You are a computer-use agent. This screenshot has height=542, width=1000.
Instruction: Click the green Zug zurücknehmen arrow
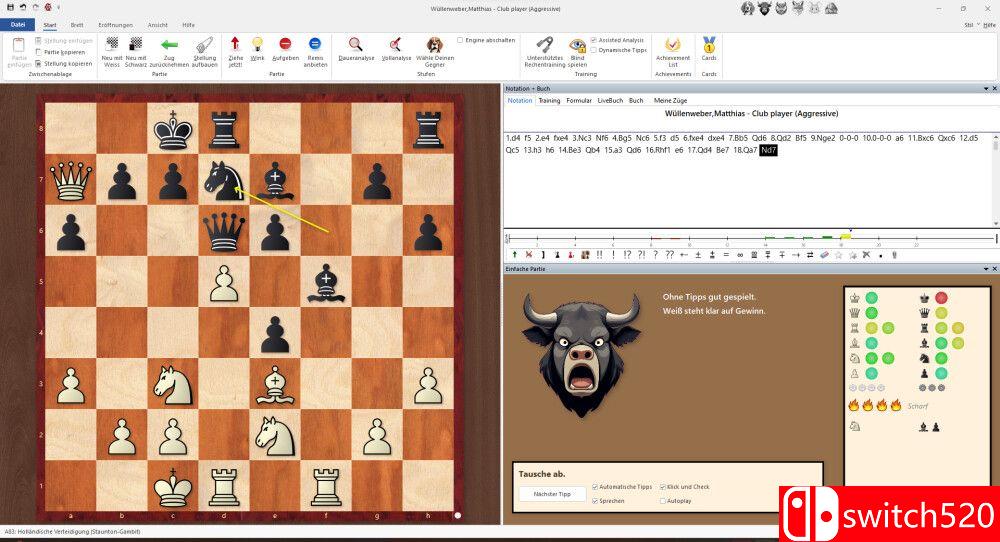(x=169, y=45)
